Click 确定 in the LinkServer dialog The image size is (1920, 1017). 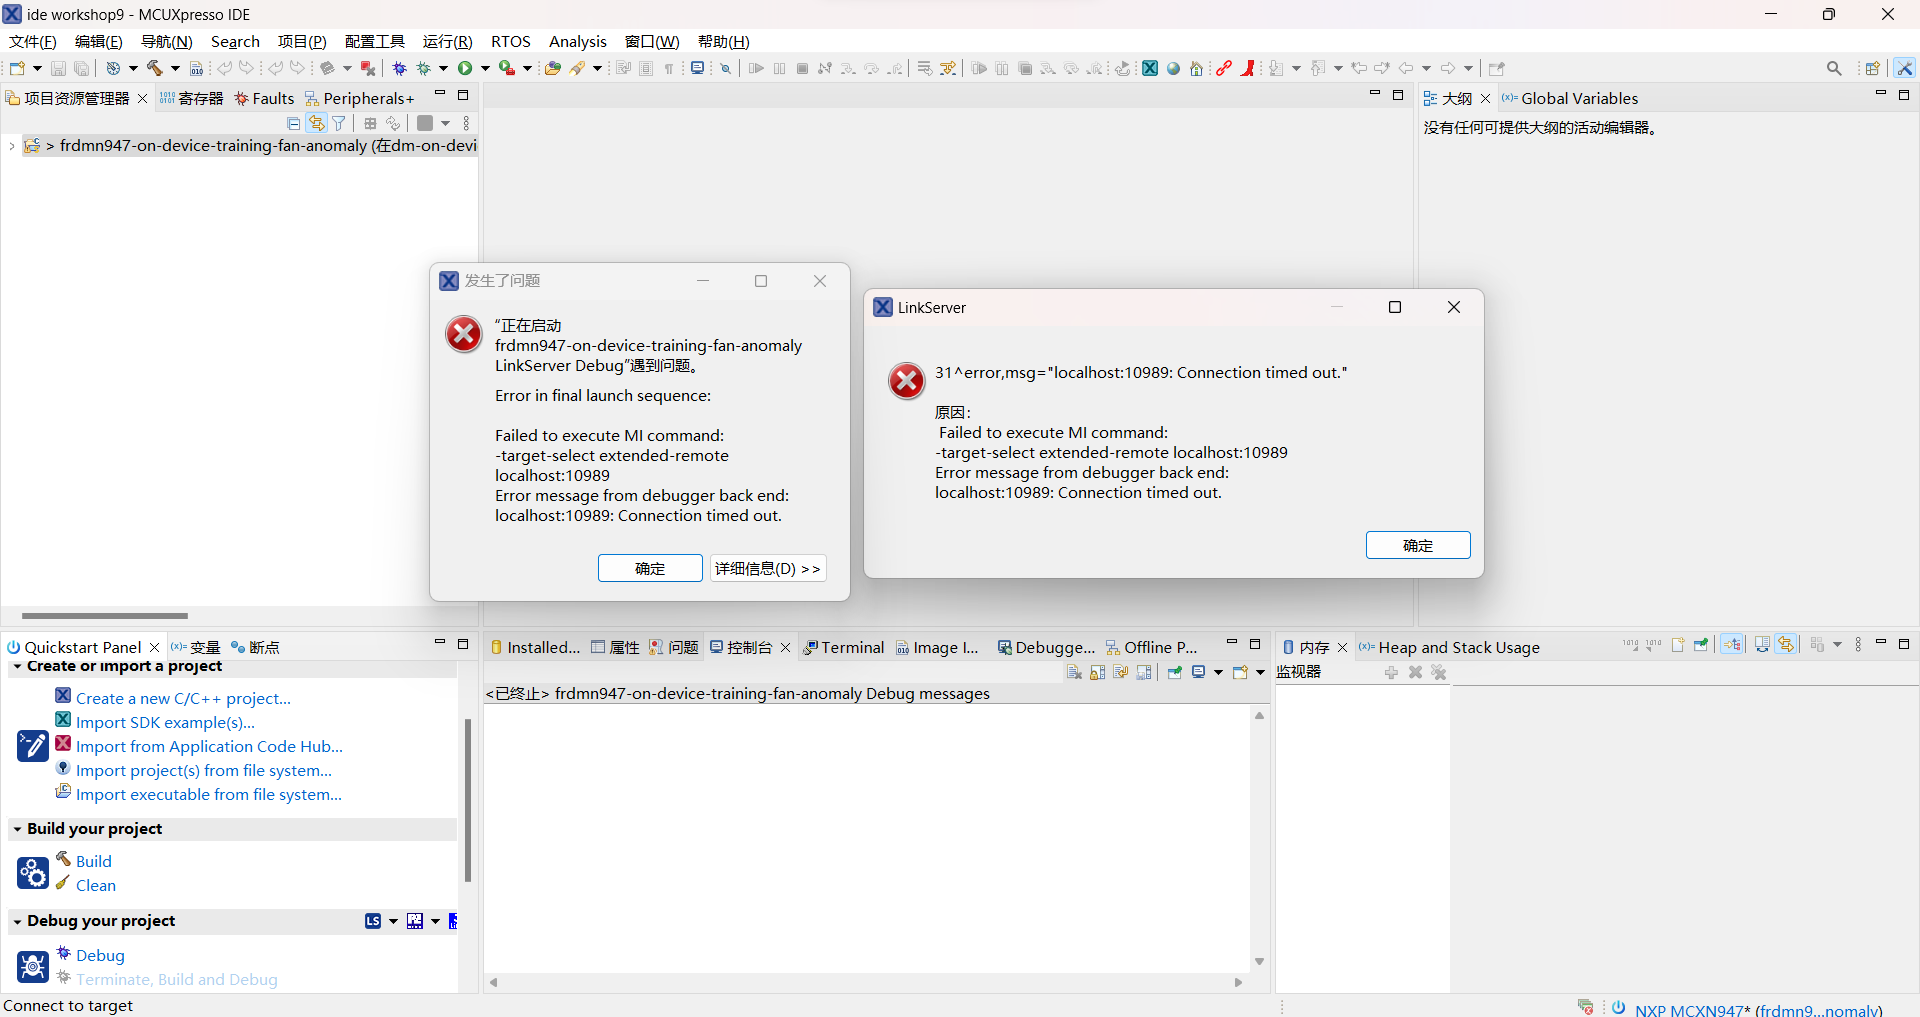[x=1418, y=545]
